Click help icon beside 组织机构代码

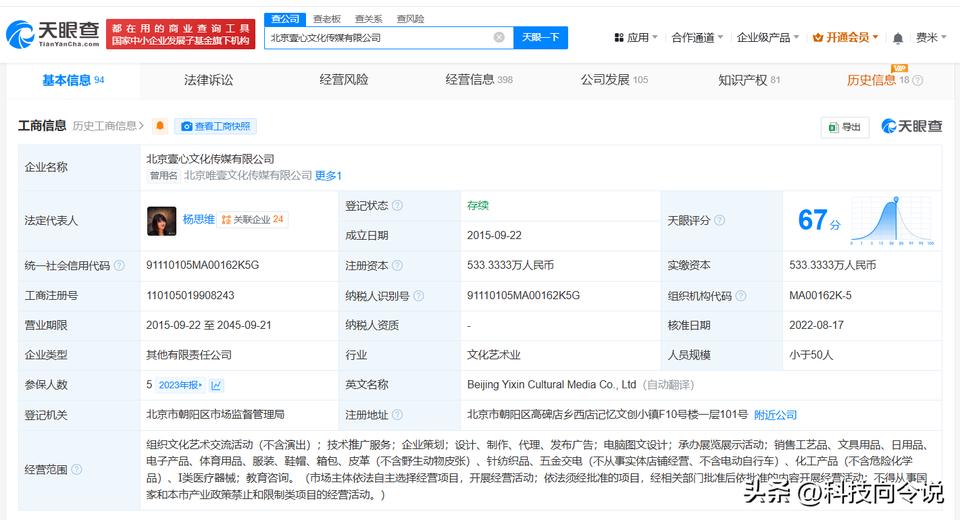pos(741,296)
